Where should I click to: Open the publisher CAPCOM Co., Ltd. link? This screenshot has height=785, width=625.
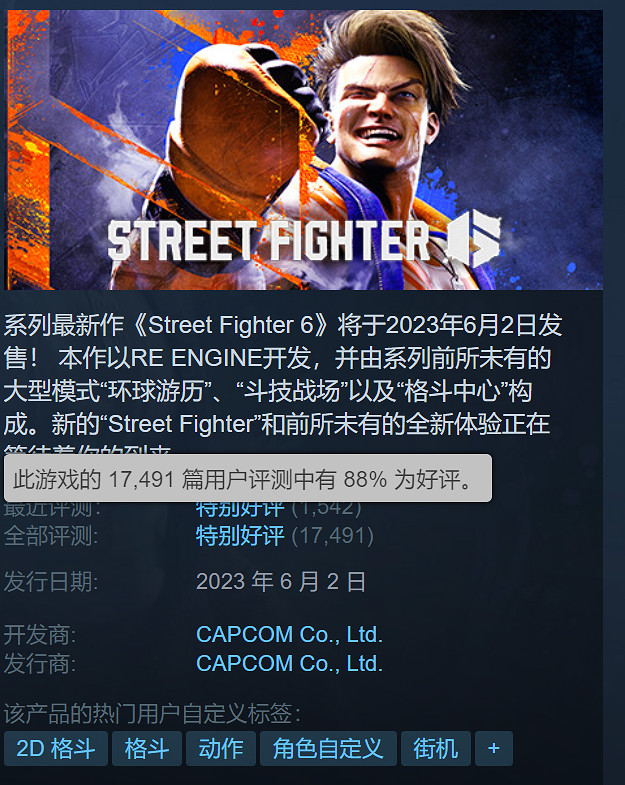(289, 663)
